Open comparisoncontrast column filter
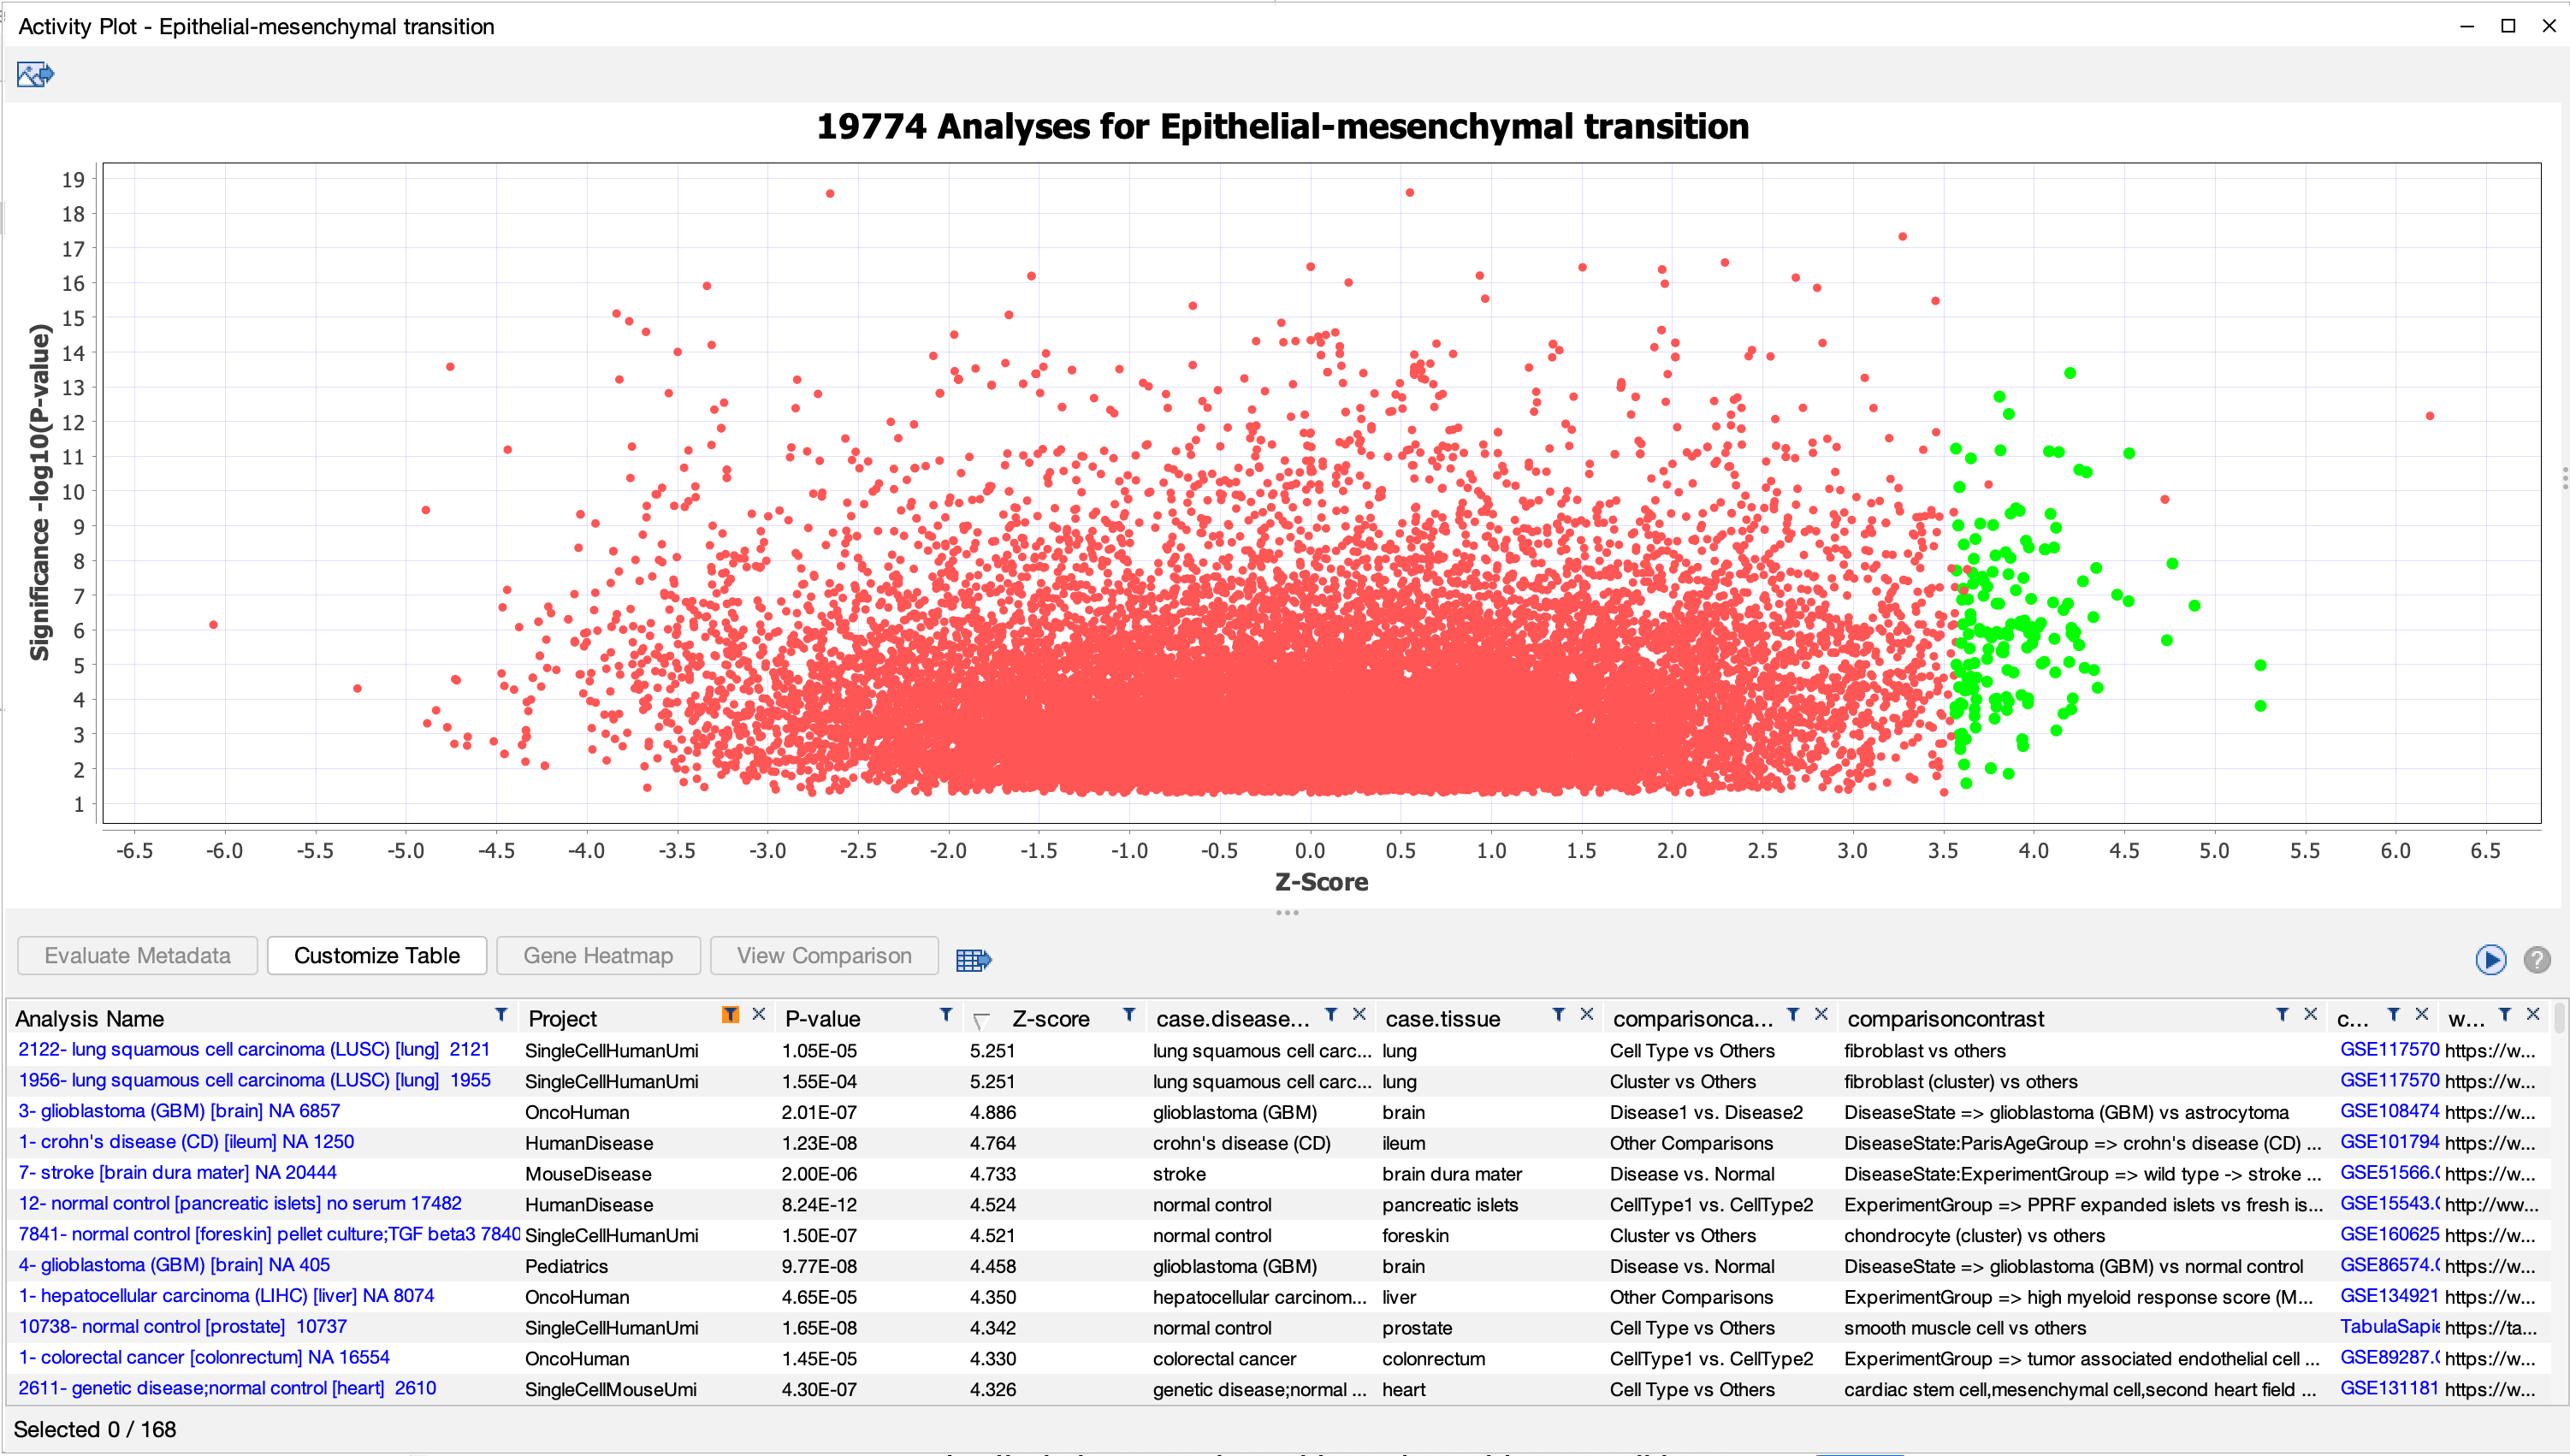The image size is (2570, 1456). [2282, 1015]
